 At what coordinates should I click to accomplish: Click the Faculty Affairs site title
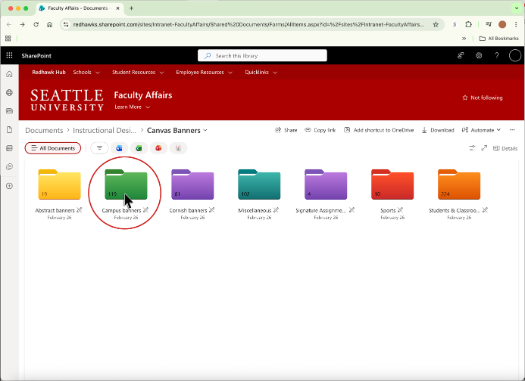tap(143, 95)
